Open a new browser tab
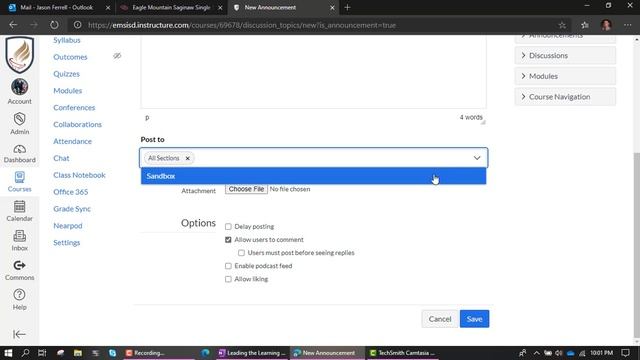The height and width of the screenshot is (360, 640). pos(347,7)
